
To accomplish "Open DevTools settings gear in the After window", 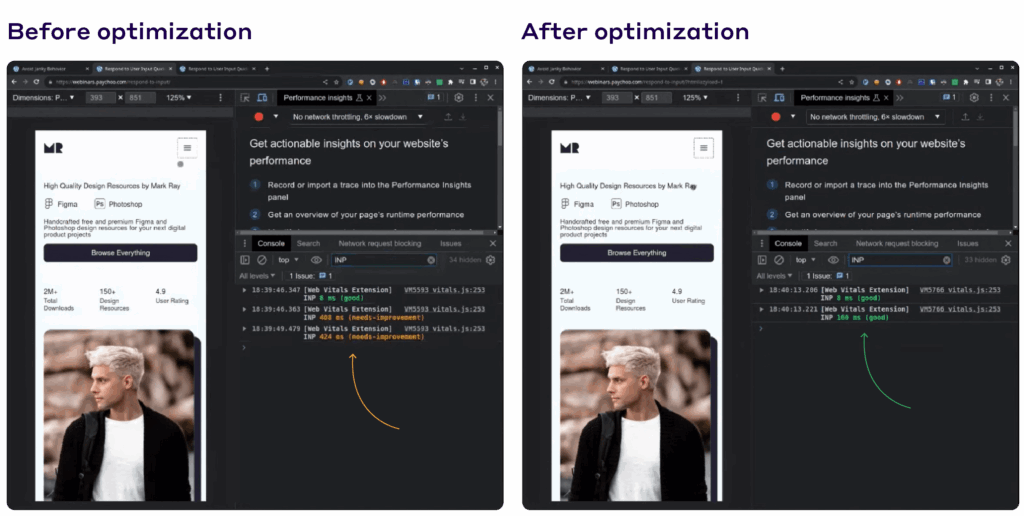I will (974, 97).
